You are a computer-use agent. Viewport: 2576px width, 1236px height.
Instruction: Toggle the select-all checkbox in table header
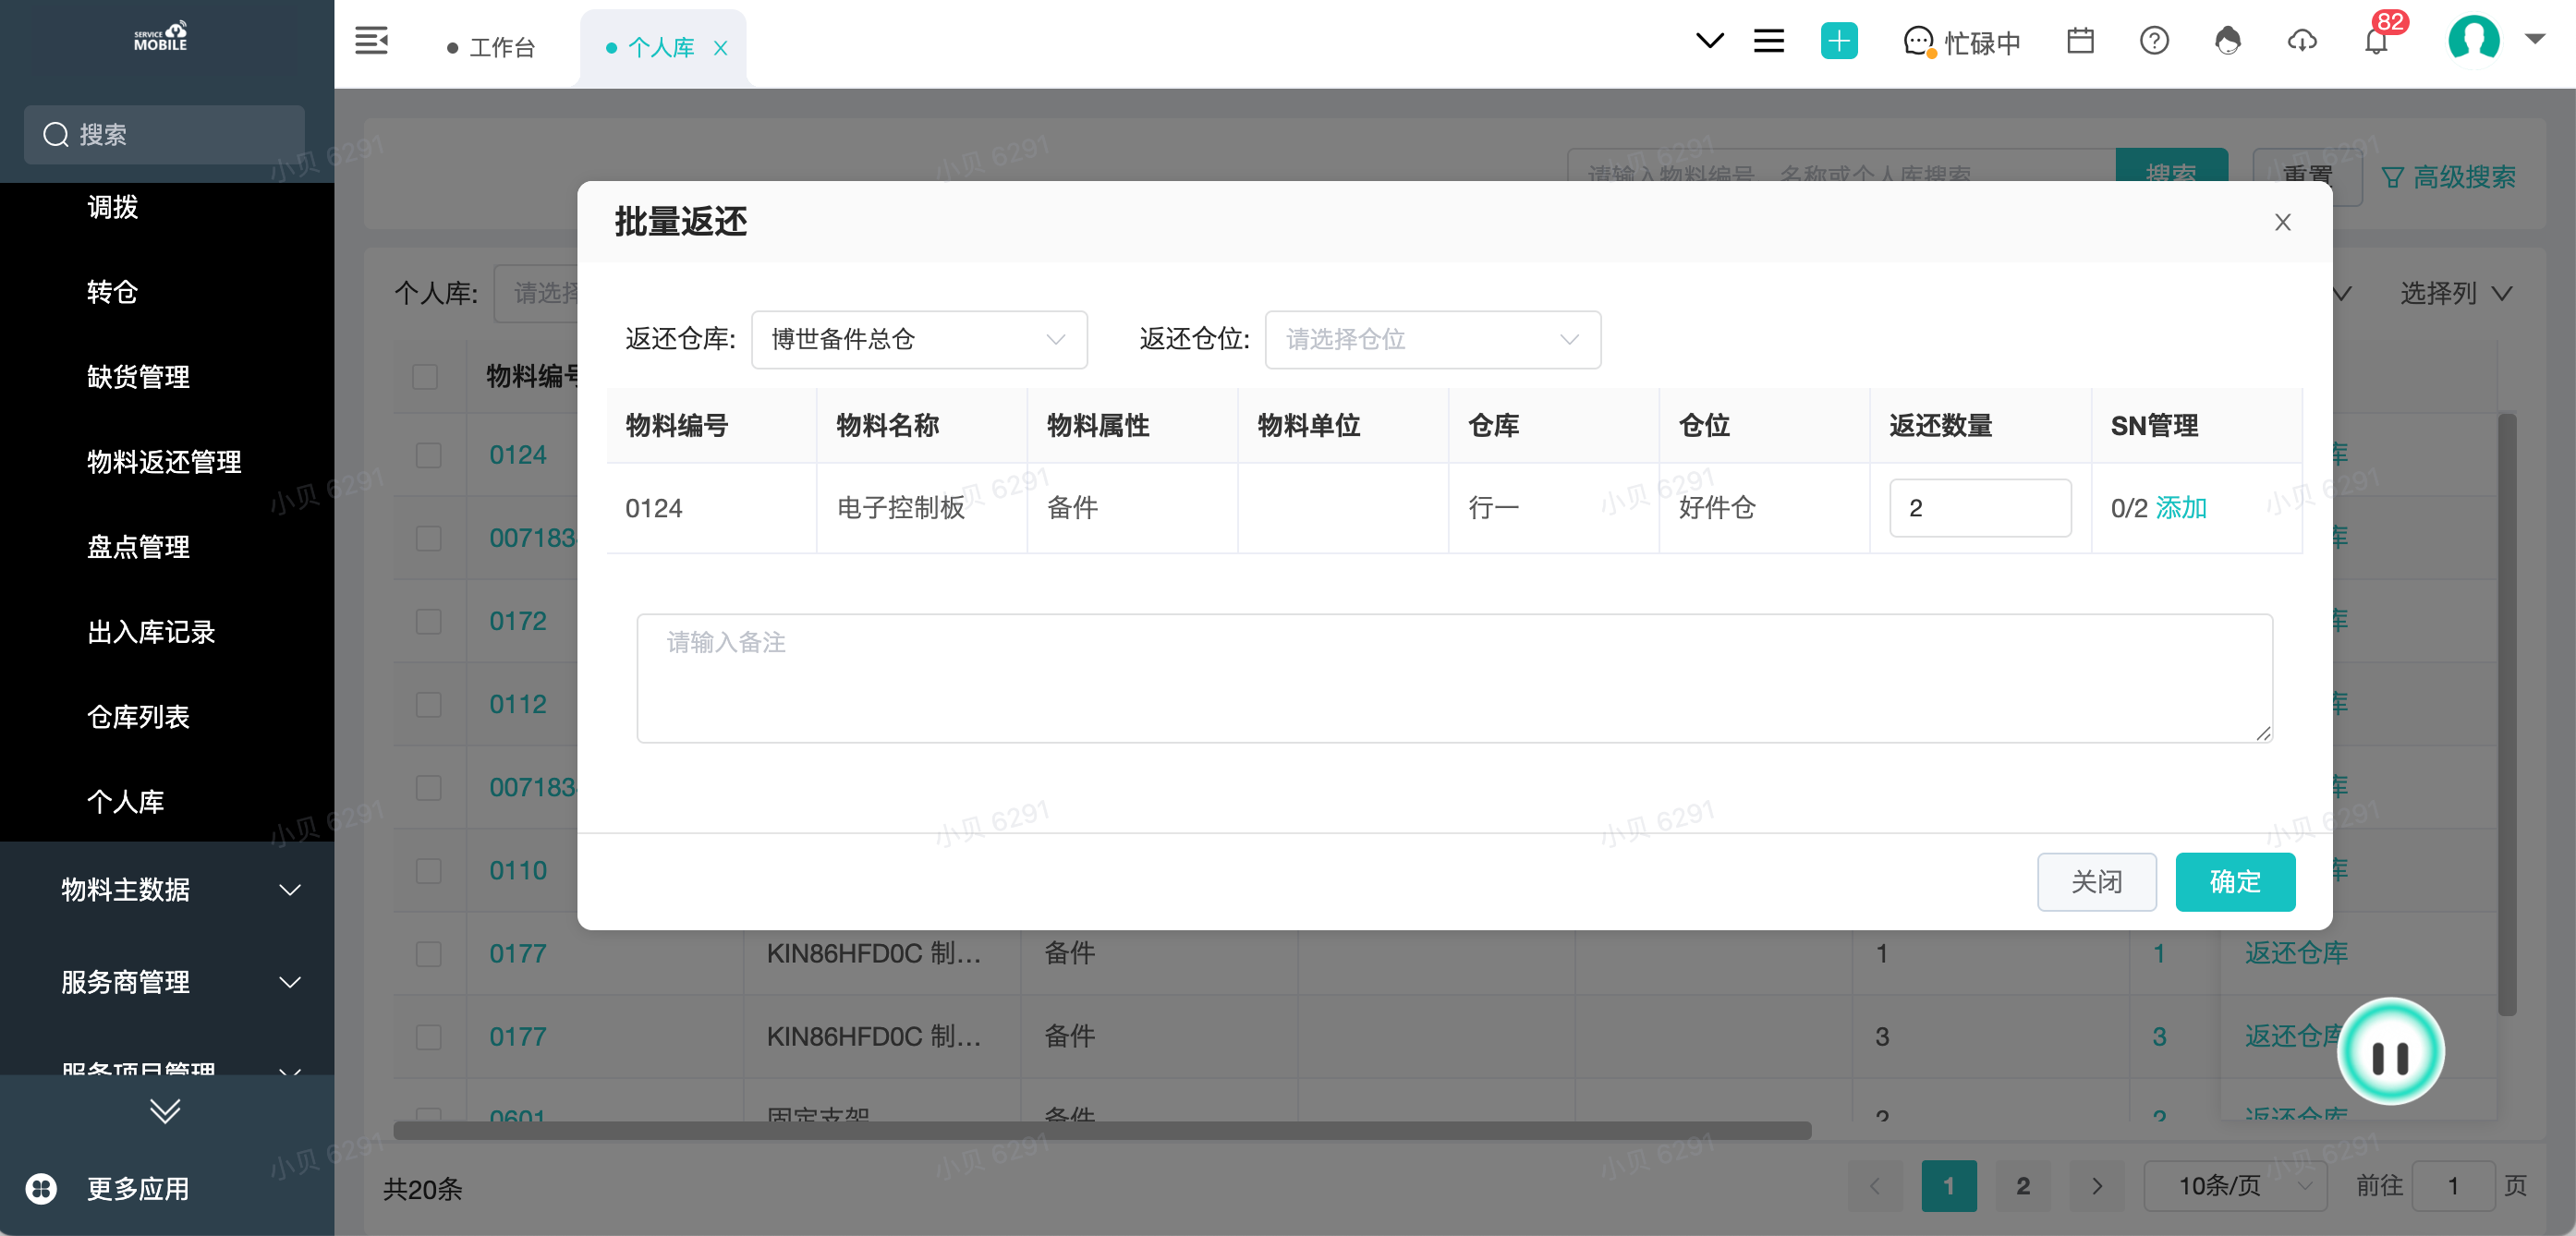[x=425, y=377]
